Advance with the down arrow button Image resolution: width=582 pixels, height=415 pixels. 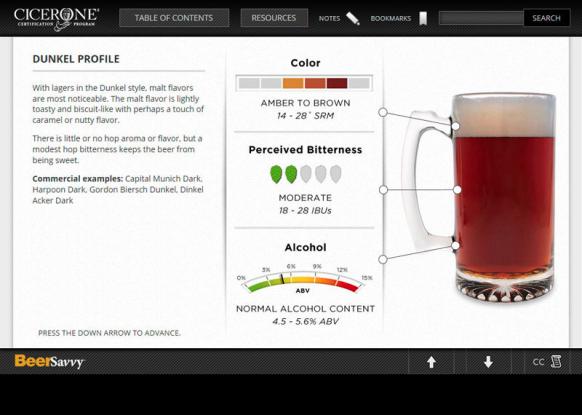point(488,362)
